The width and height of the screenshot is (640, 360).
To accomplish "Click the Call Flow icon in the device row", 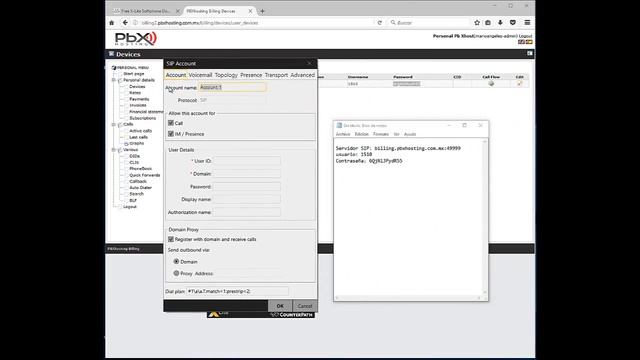I will tap(491, 84).
